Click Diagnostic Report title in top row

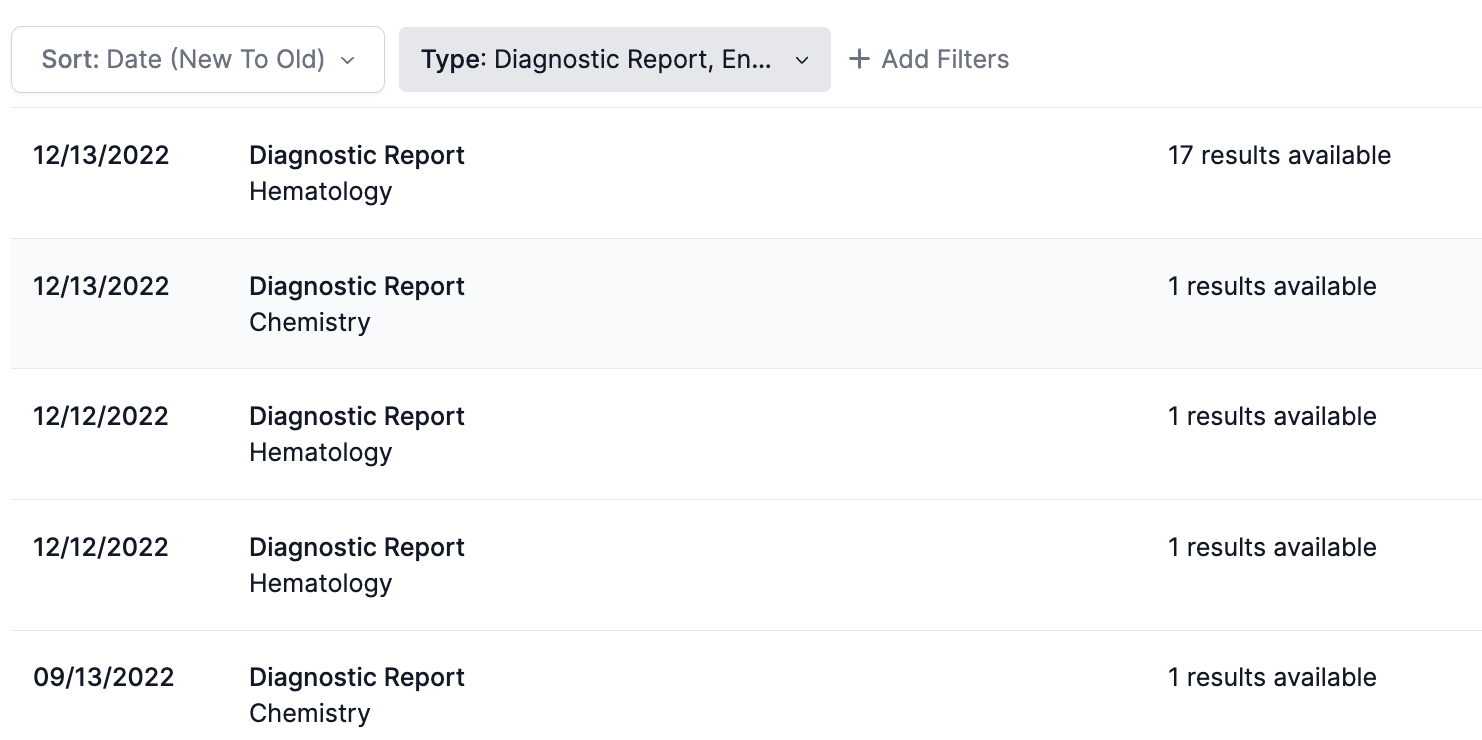356,155
